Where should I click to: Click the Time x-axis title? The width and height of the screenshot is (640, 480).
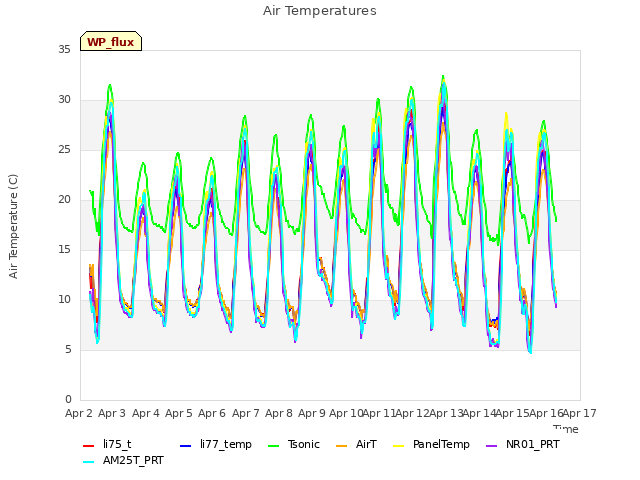pos(566,429)
